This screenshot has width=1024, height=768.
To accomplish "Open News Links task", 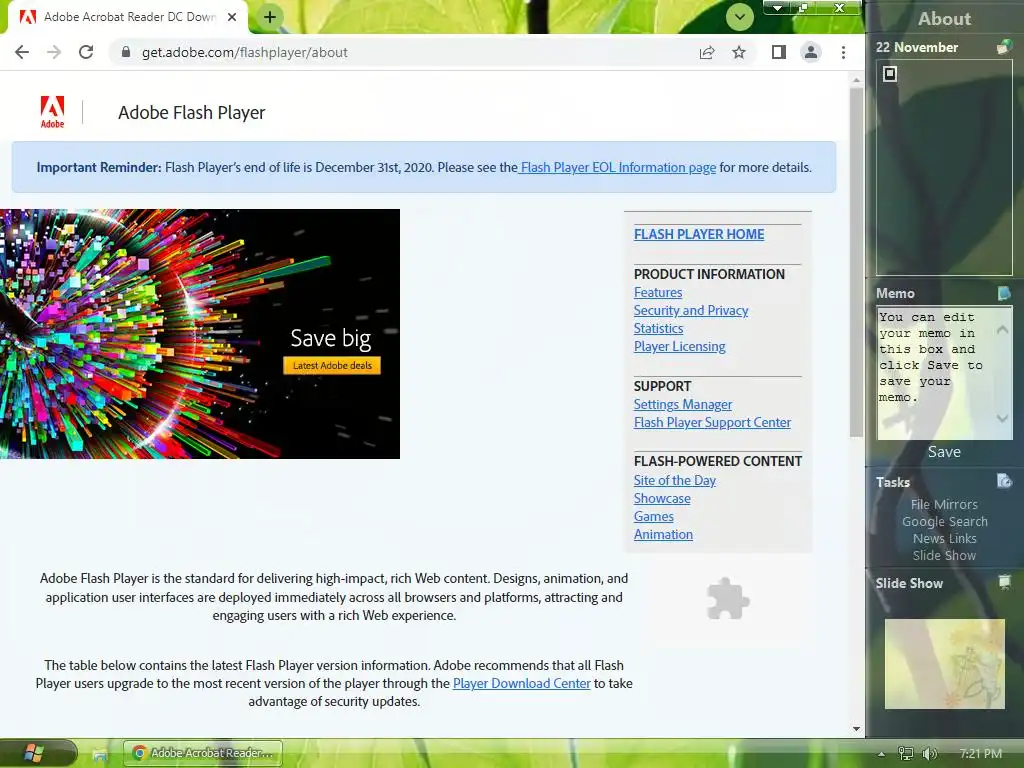I will click(x=944, y=538).
